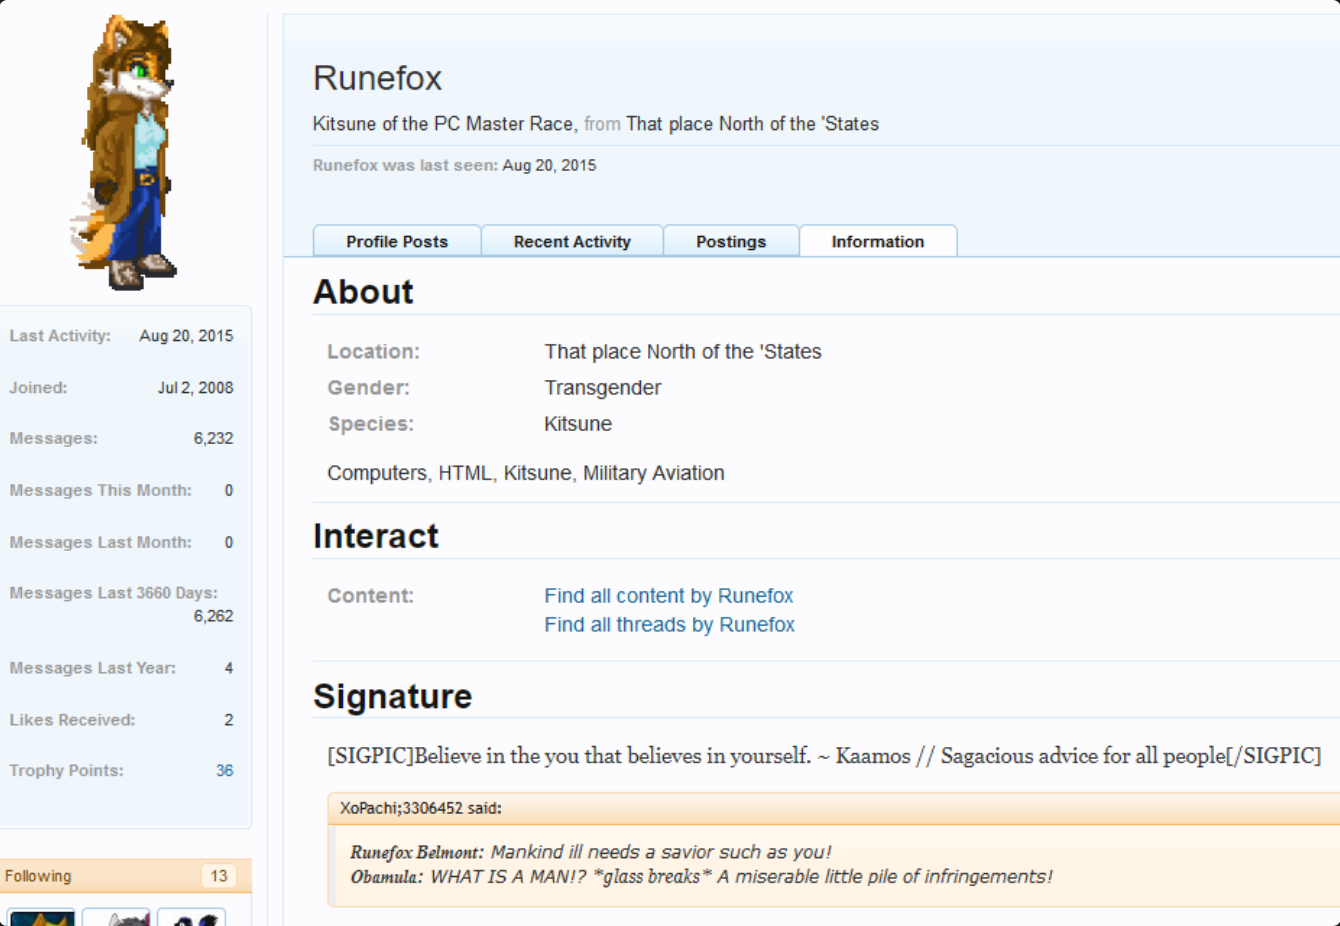This screenshot has width=1340, height=926.
Task: Click the Last Activity date in sidebar
Action: coord(186,336)
